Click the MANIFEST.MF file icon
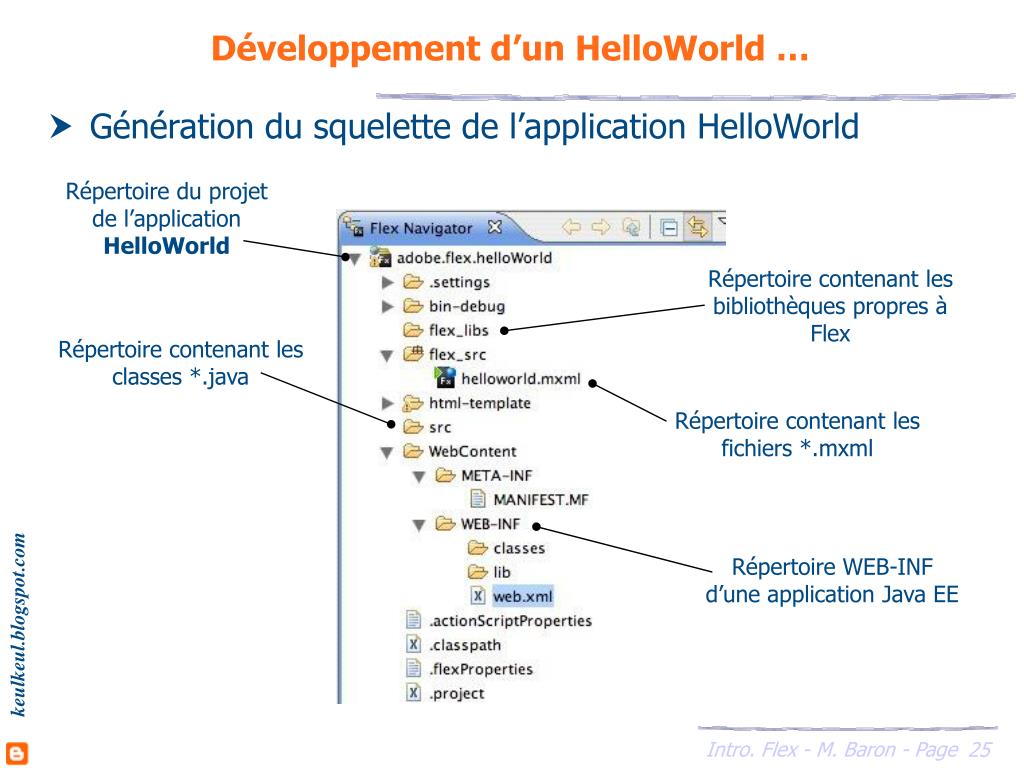Viewport: 1024px width, 768px height. click(x=478, y=499)
